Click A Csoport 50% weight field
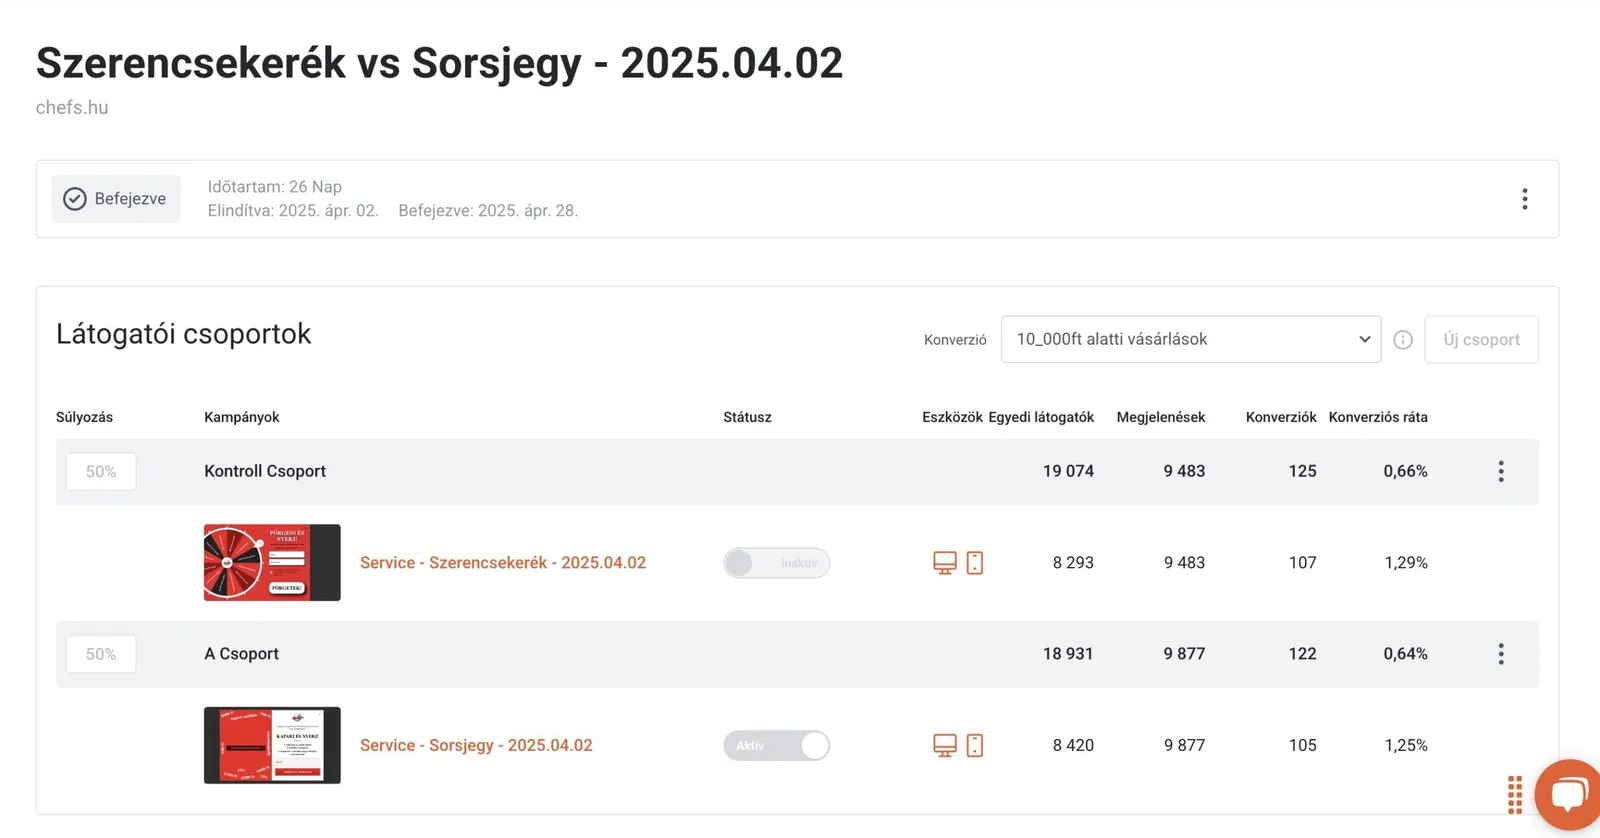Screen dimensions: 1600x838 point(101,654)
